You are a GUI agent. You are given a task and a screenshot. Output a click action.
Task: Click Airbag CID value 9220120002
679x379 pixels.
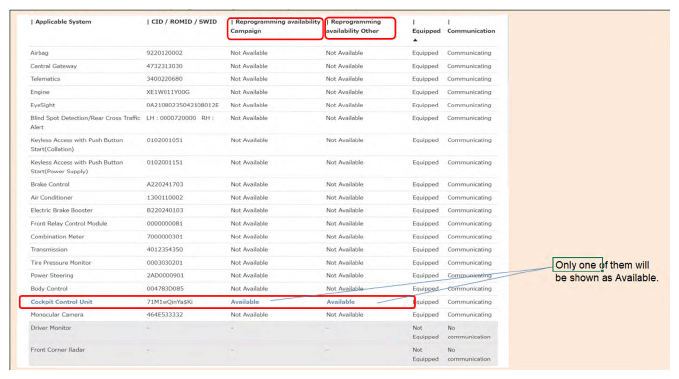(x=165, y=53)
